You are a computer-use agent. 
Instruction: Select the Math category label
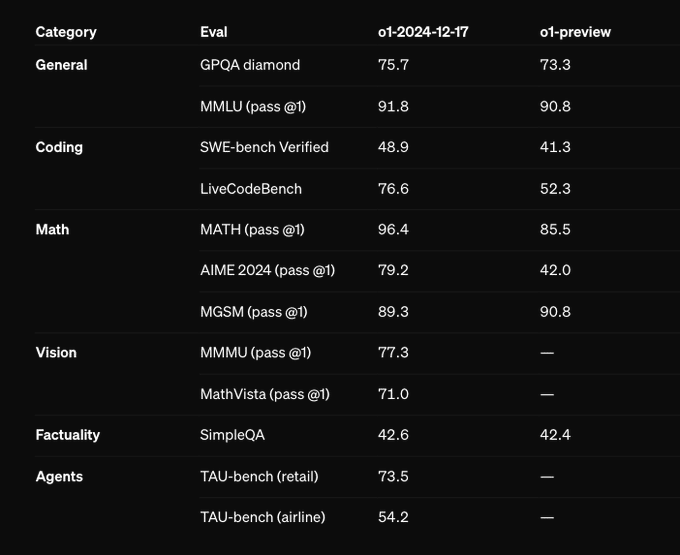tap(52, 229)
